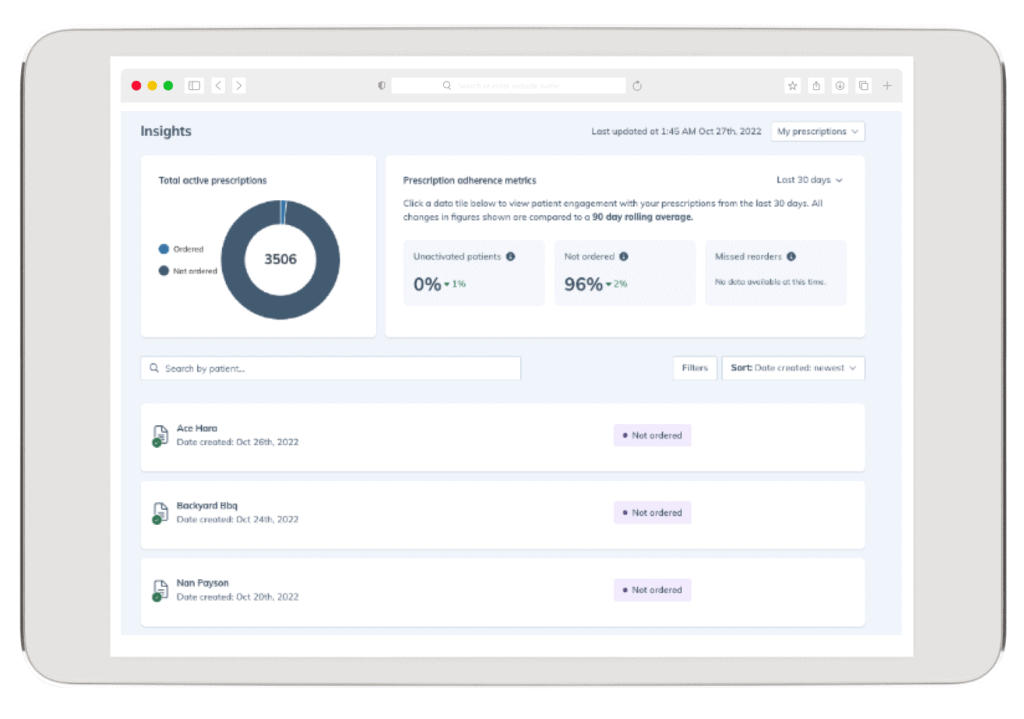Click the Ordered legend color dot
1024x719 pixels.
tap(164, 249)
